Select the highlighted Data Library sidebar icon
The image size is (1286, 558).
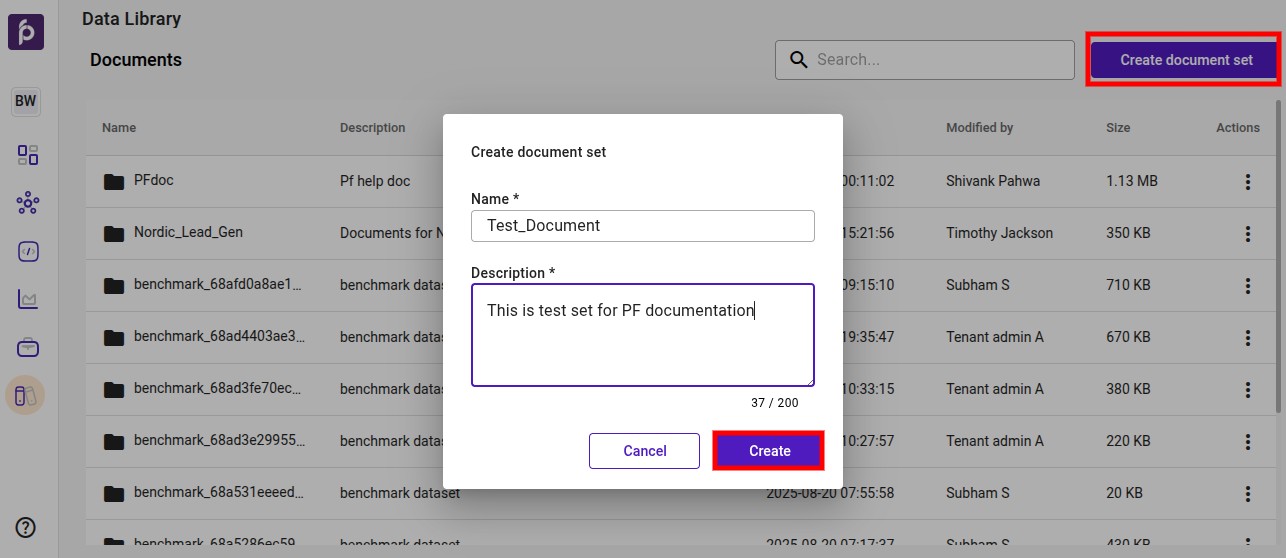pos(26,395)
